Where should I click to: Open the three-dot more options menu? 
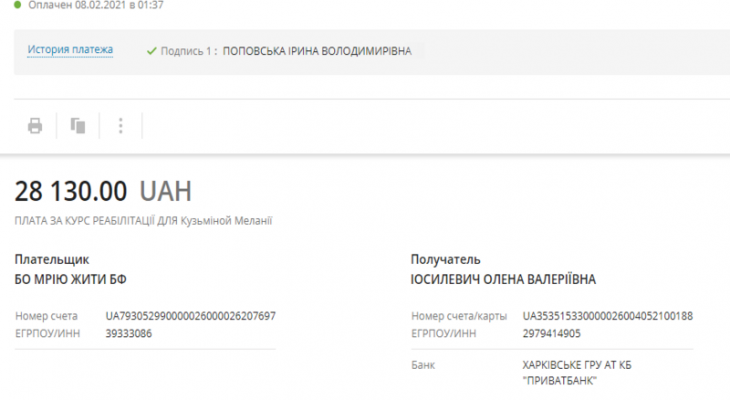(x=121, y=126)
